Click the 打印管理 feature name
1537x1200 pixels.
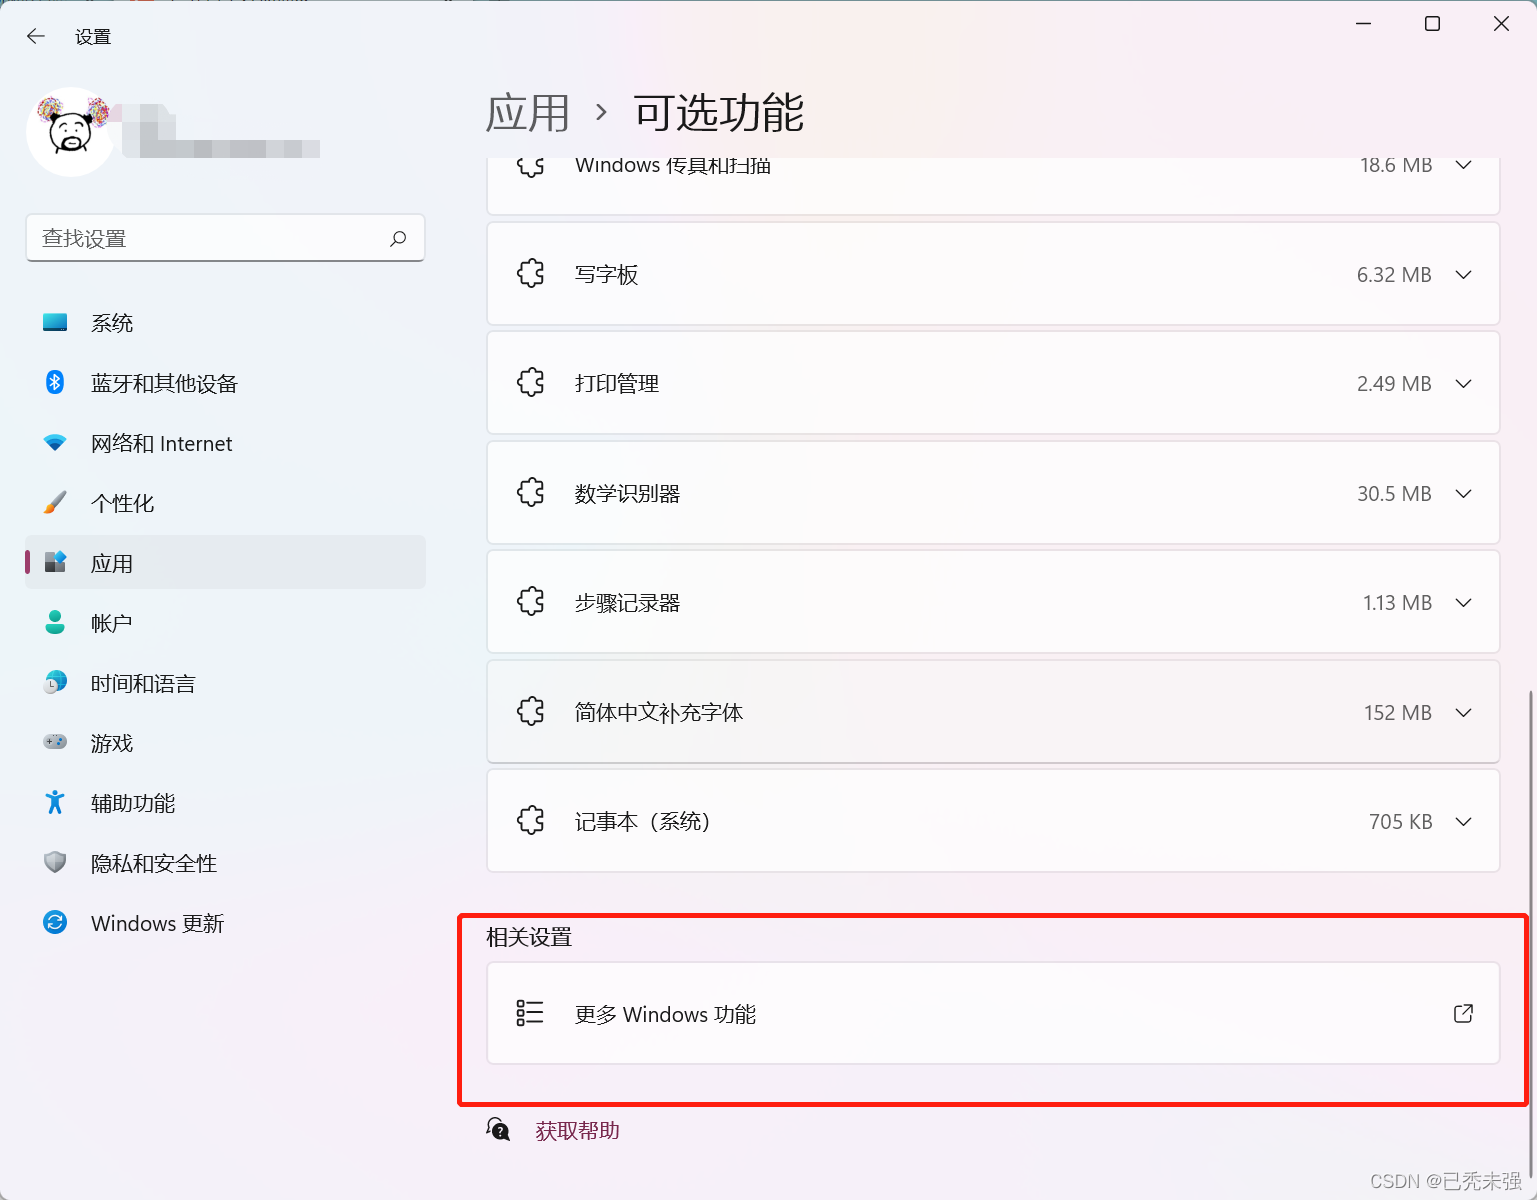tap(617, 384)
